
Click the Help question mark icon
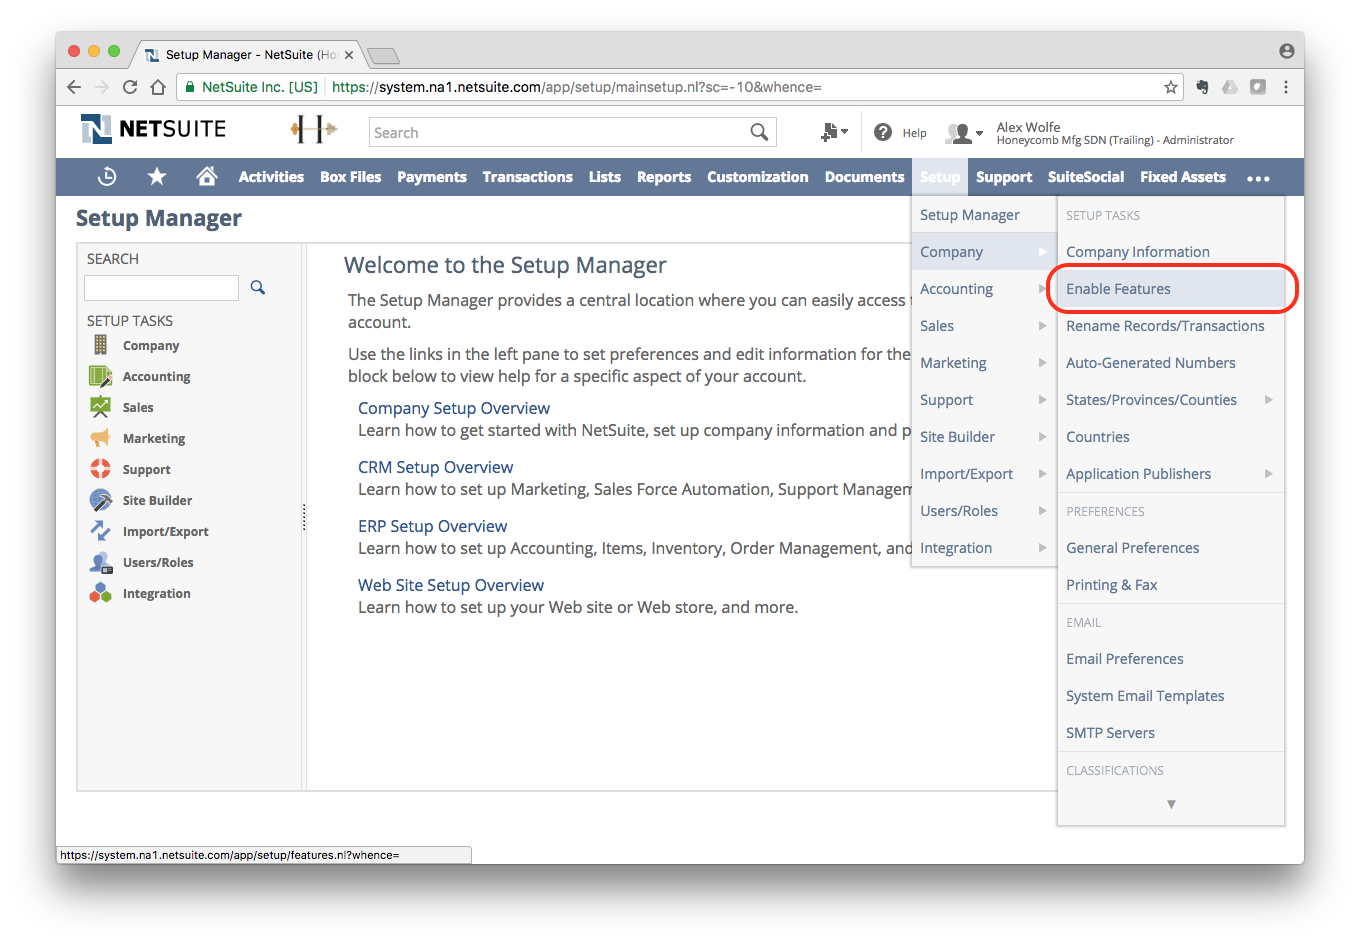pos(883,132)
